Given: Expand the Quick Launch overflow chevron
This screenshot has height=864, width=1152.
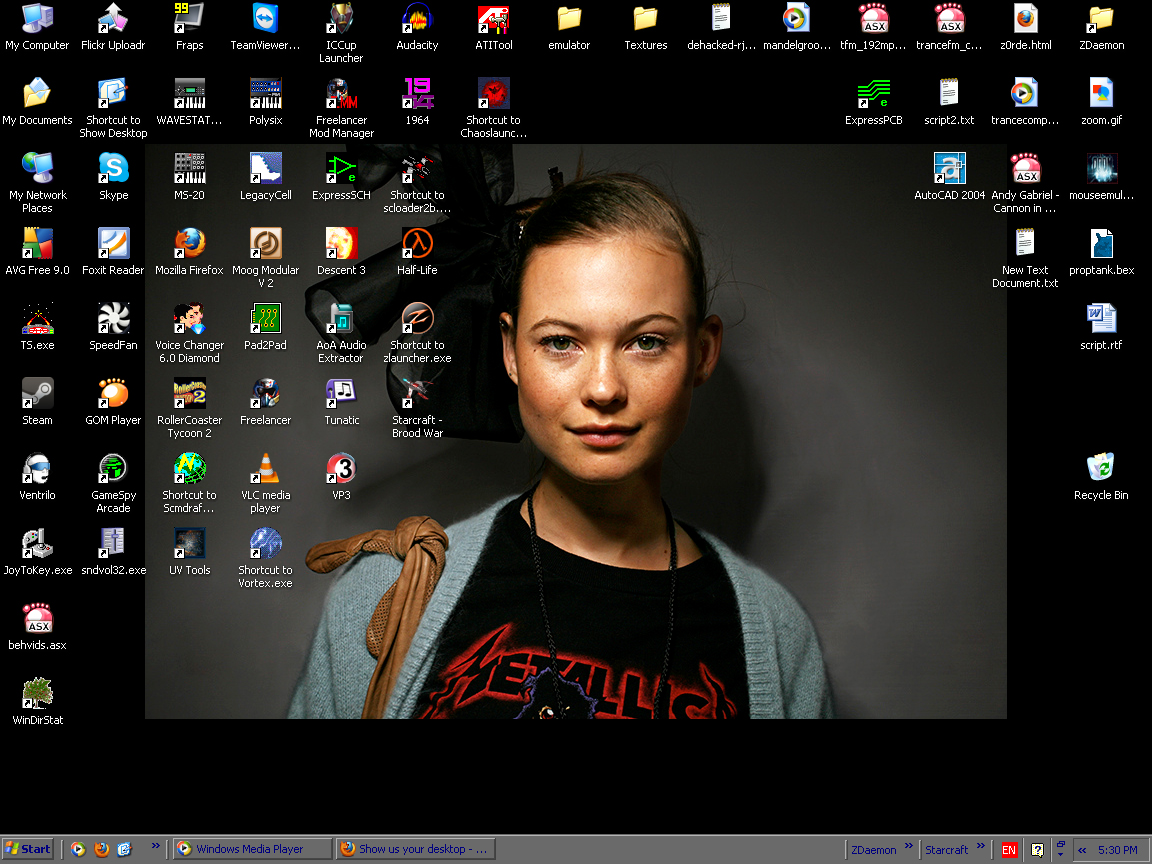Looking at the screenshot, I should click(x=155, y=846).
